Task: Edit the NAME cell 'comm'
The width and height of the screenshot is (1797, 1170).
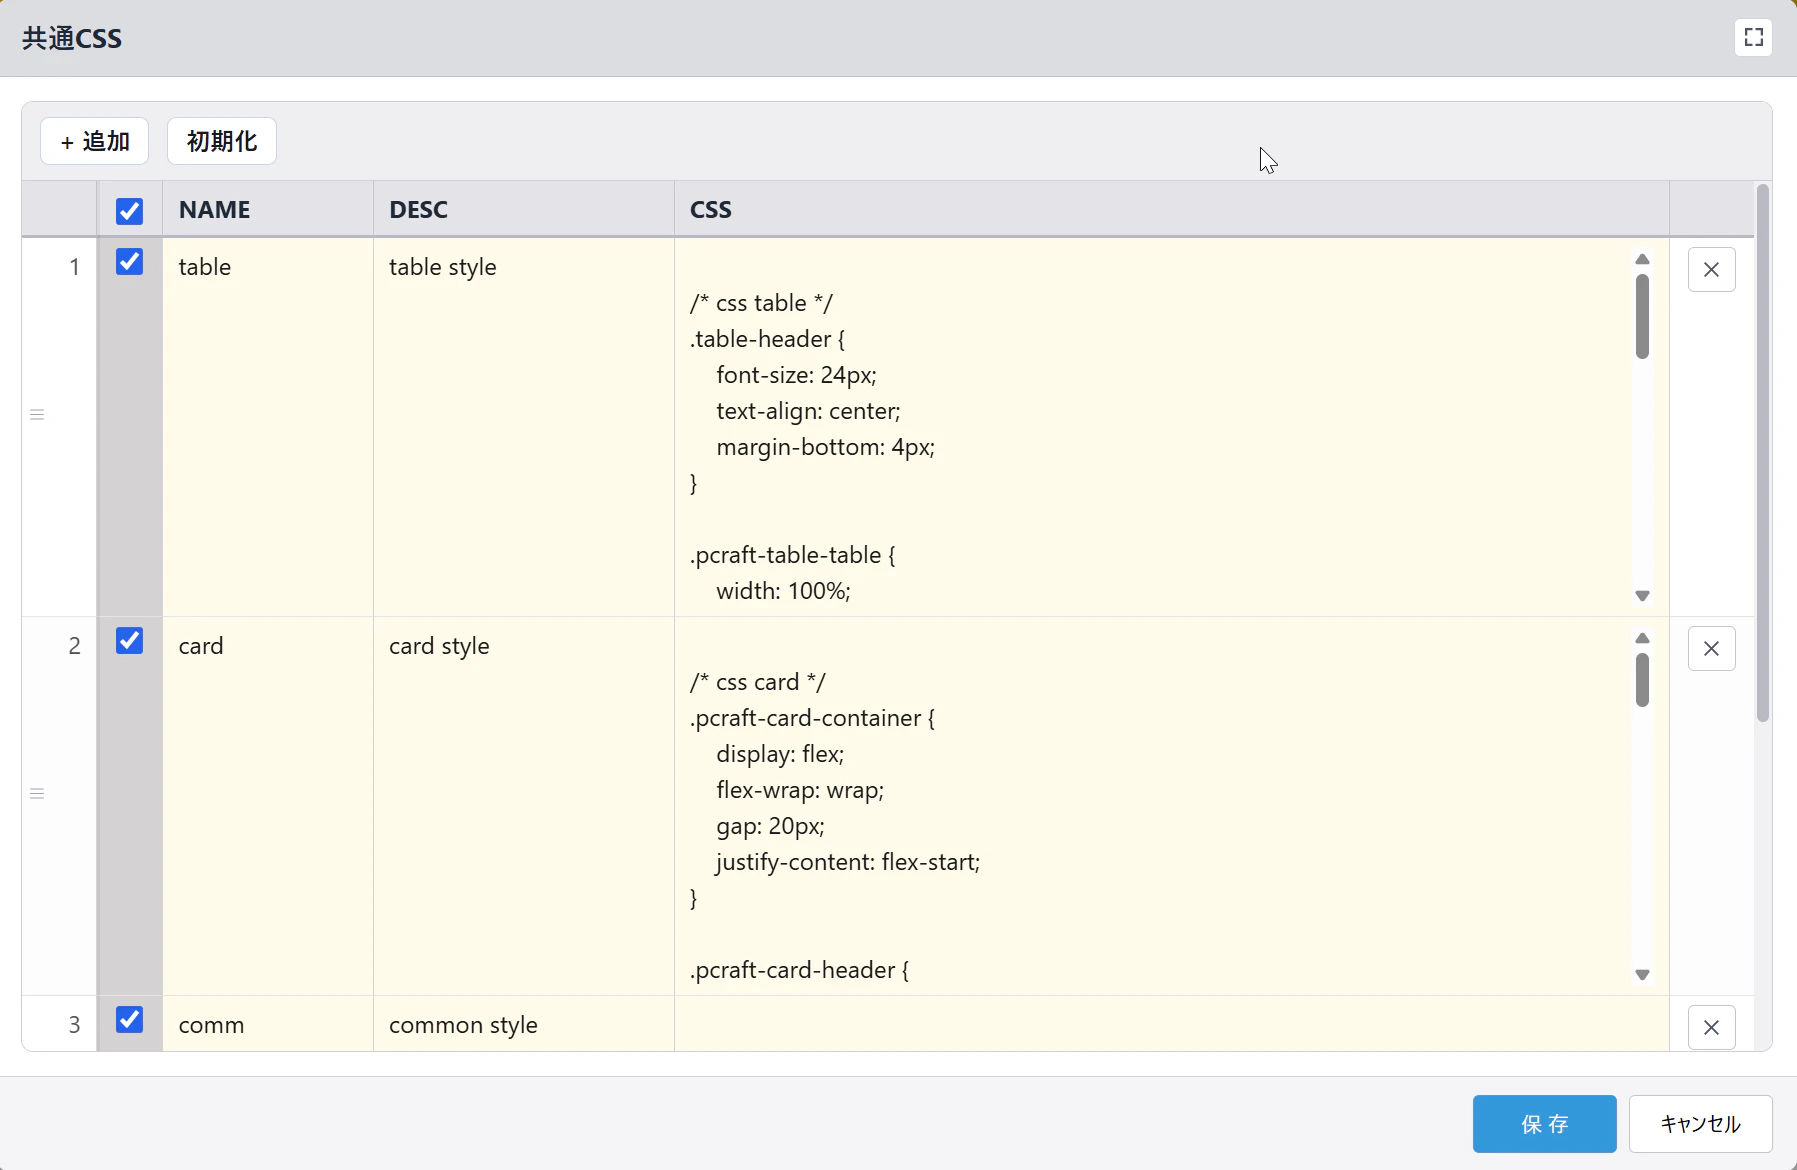Action: pyautogui.click(x=268, y=1024)
